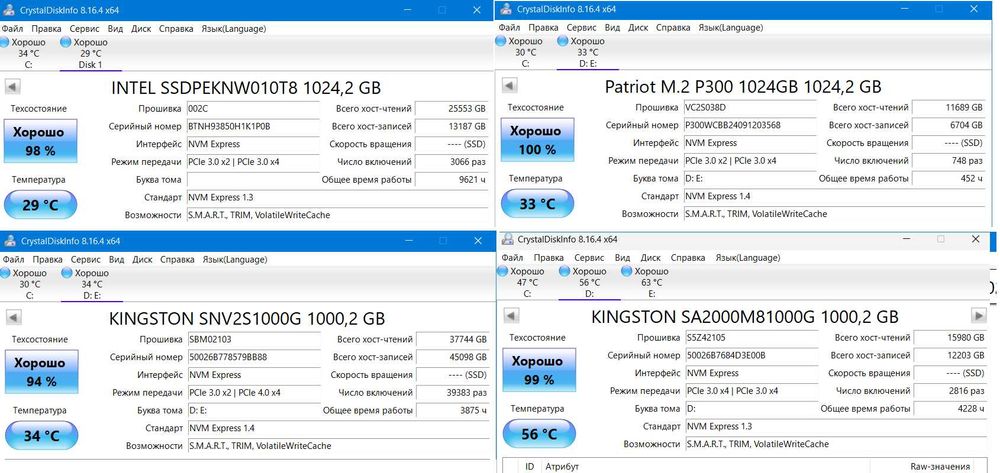This screenshot has height=473, width=1000.
Task: Open Правка menu in KINGSTON SA2000M81000G window
Action: pos(550,258)
